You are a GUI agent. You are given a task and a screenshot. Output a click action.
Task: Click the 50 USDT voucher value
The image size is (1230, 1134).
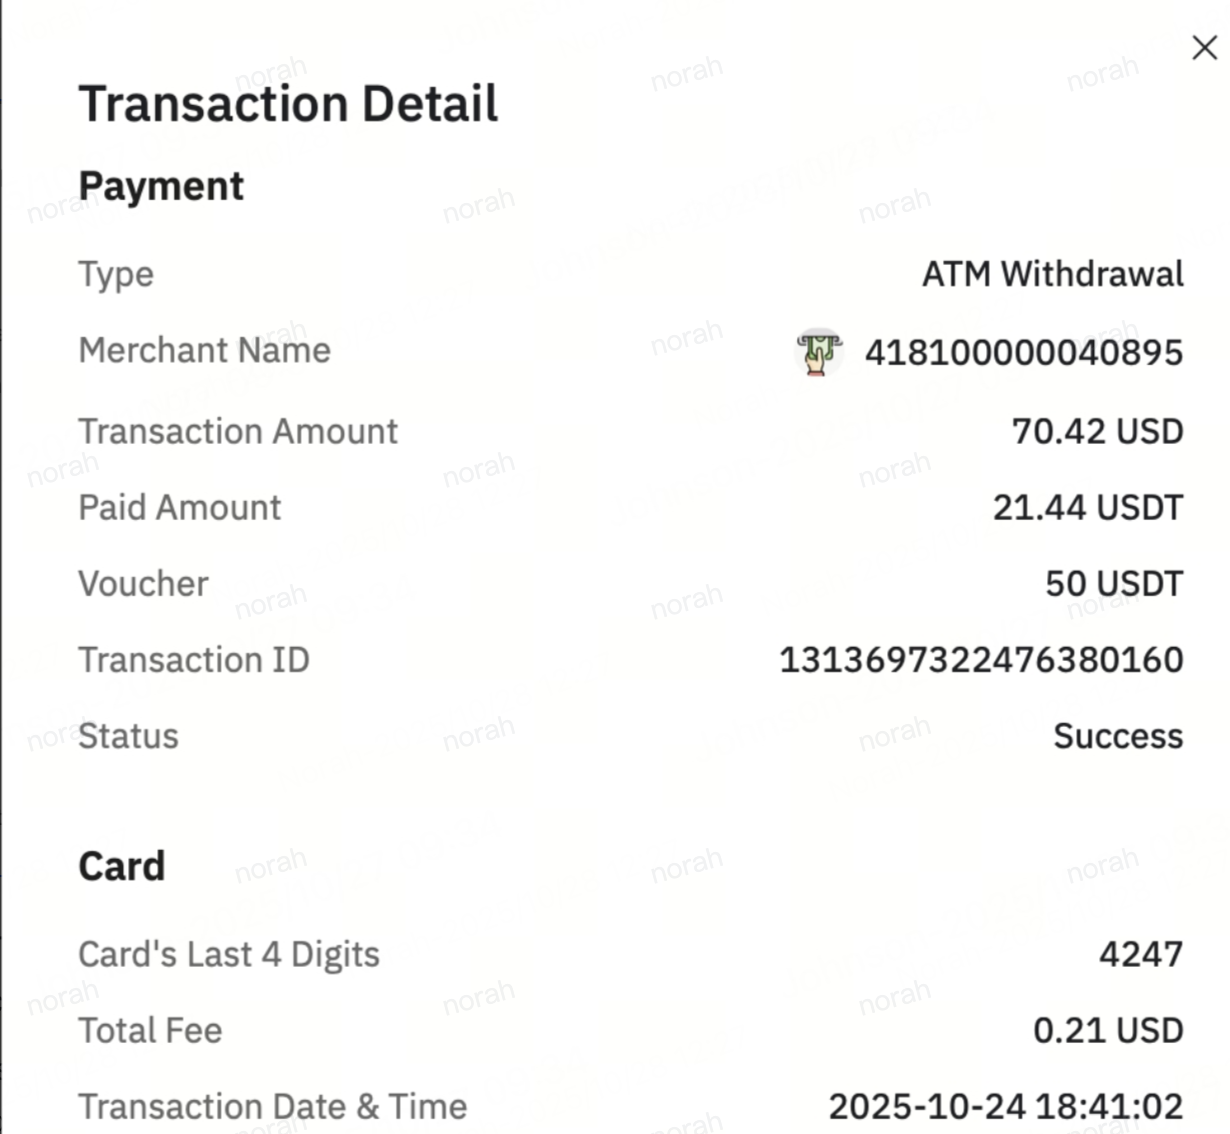click(1113, 583)
